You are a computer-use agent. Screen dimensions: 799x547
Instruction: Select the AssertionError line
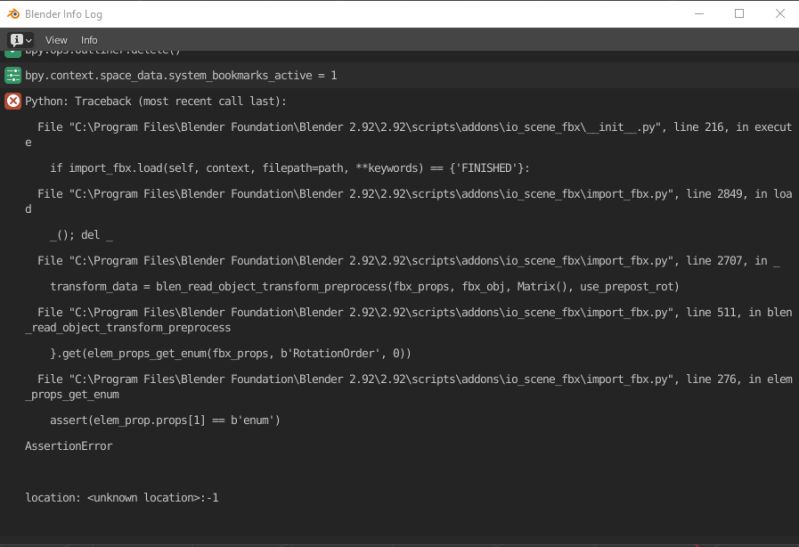(x=69, y=446)
